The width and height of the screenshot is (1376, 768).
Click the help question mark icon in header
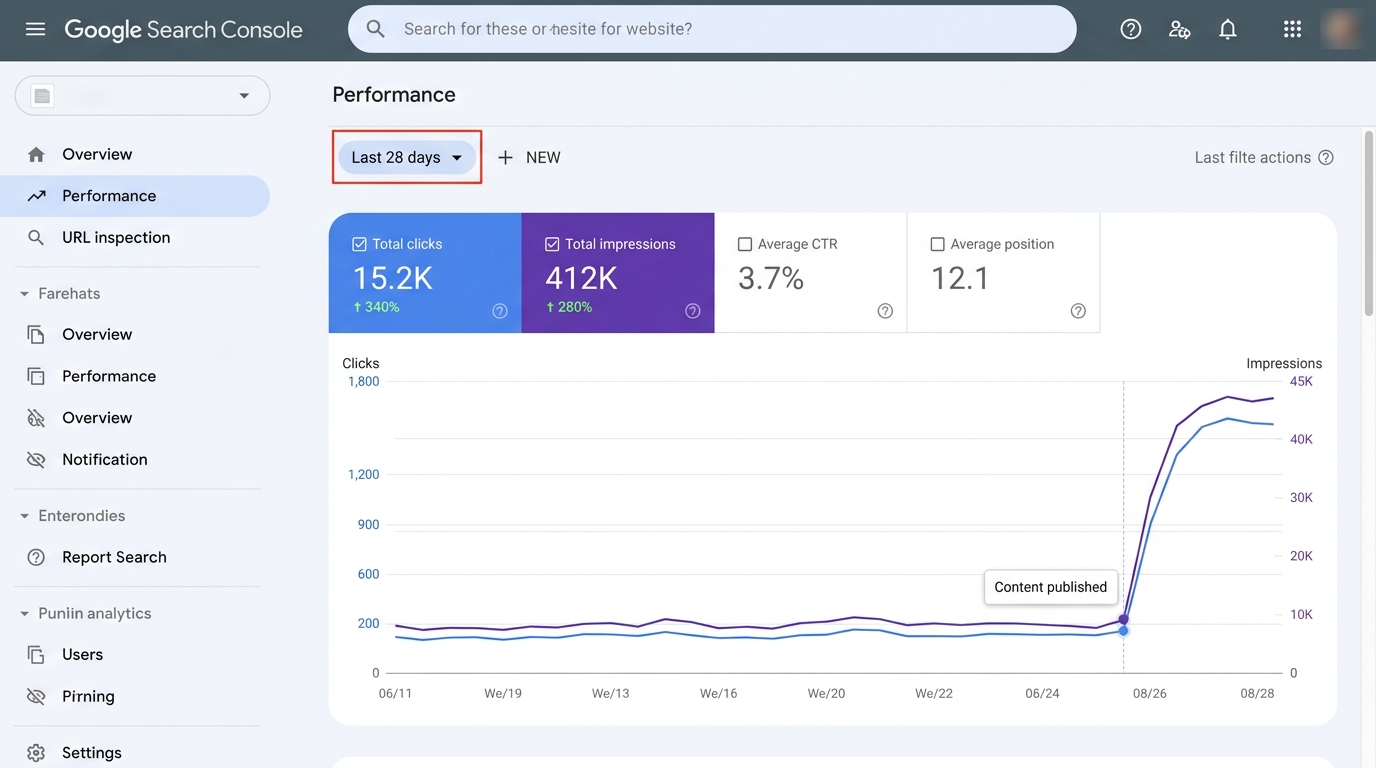(x=1130, y=29)
